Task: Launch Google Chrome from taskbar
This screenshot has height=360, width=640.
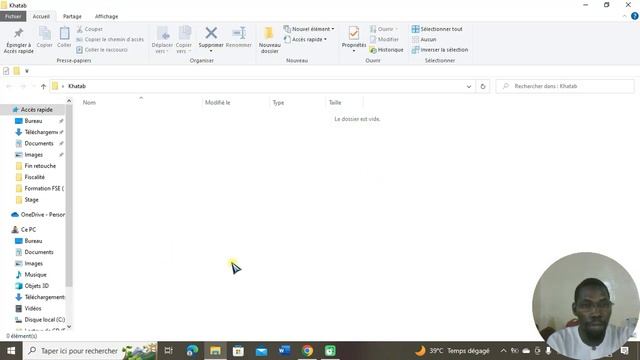Action: [x=307, y=351]
